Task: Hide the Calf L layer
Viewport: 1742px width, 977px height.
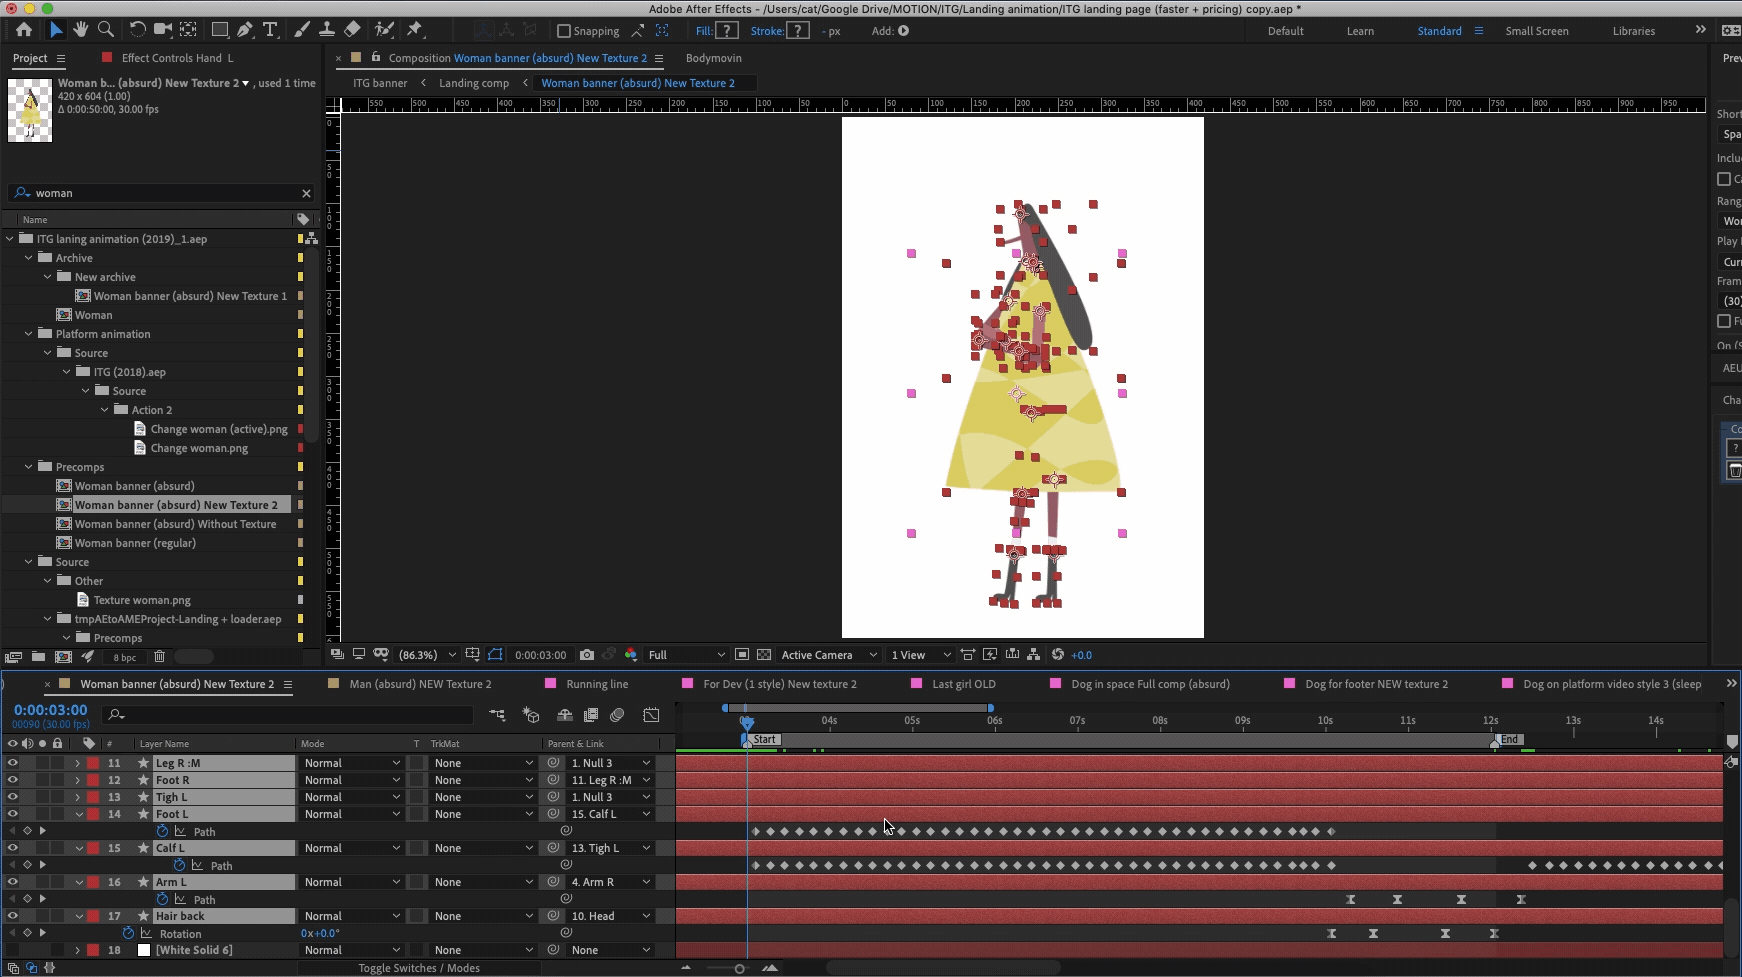Action: [x=12, y=848]
